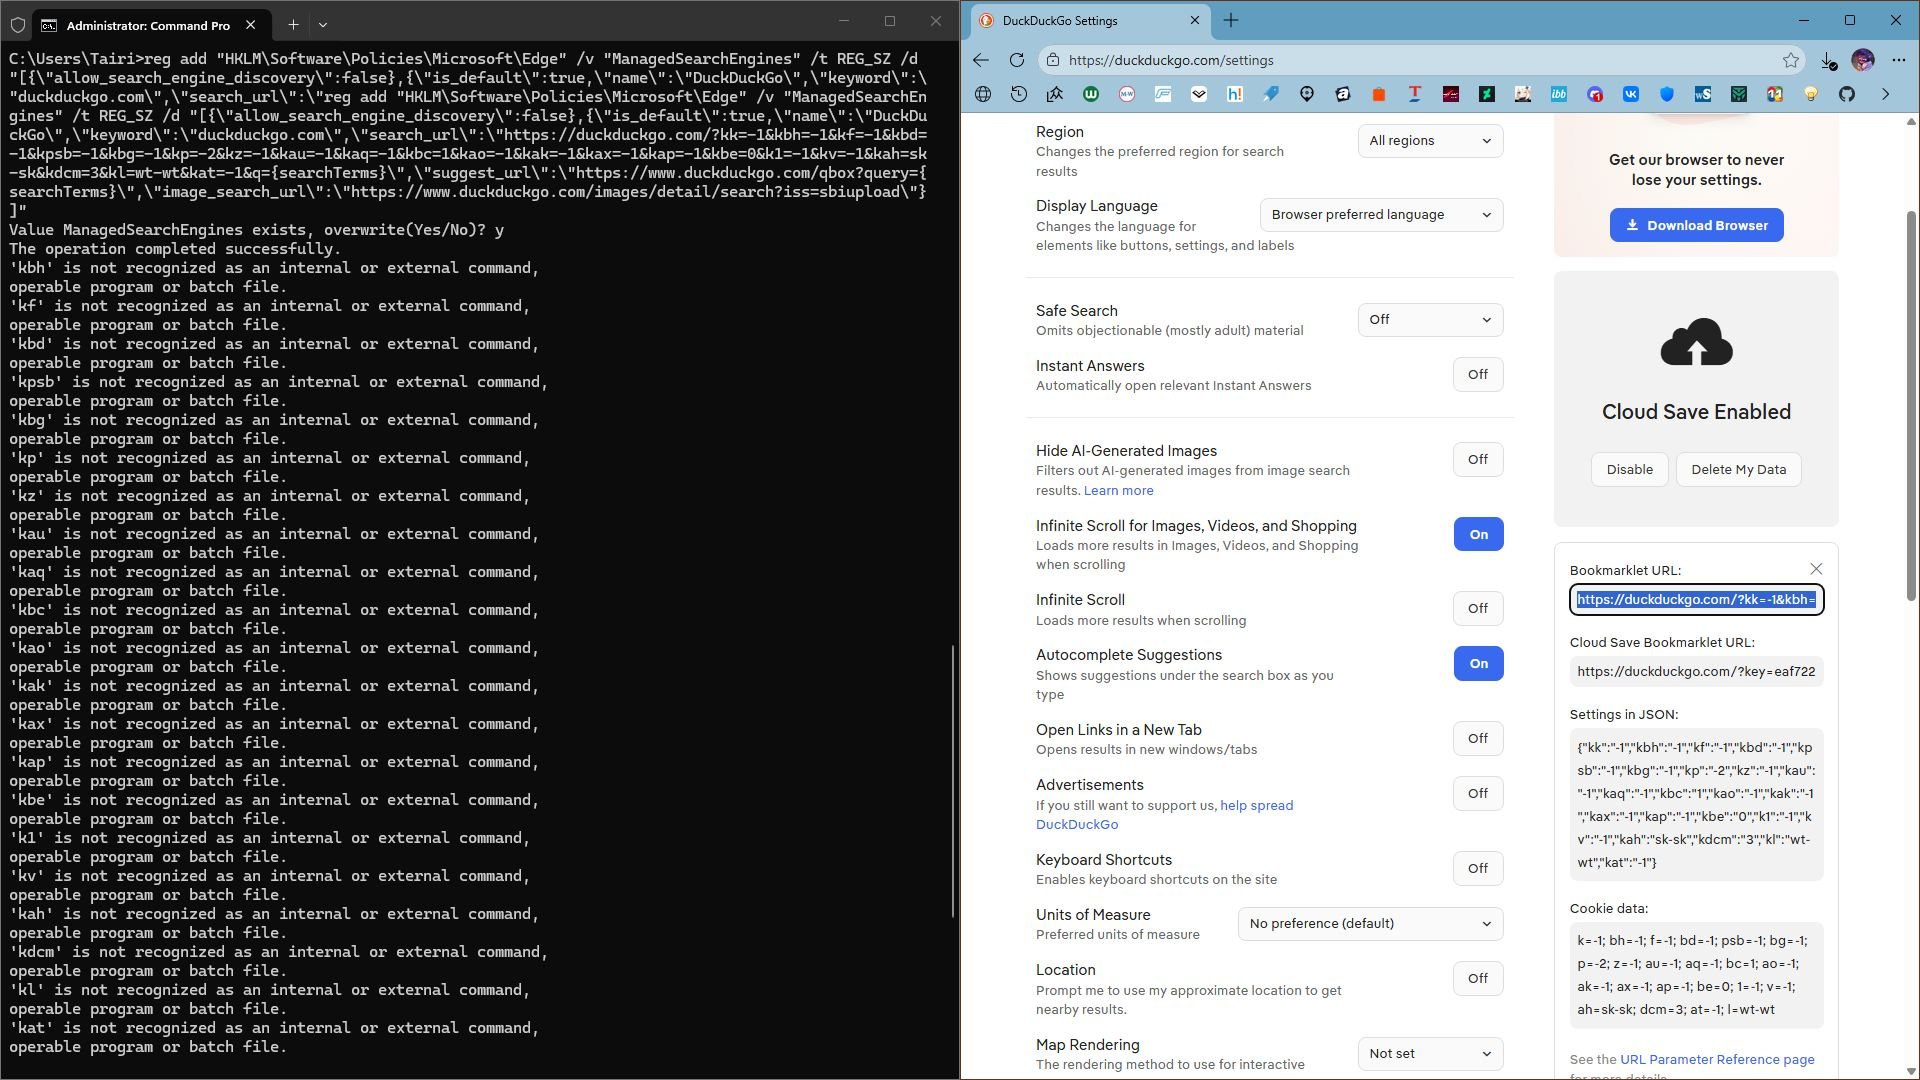This screenshot has height=1080, width=1920.
Task: Click the Download Browser button
Action: click(1696, 226)
